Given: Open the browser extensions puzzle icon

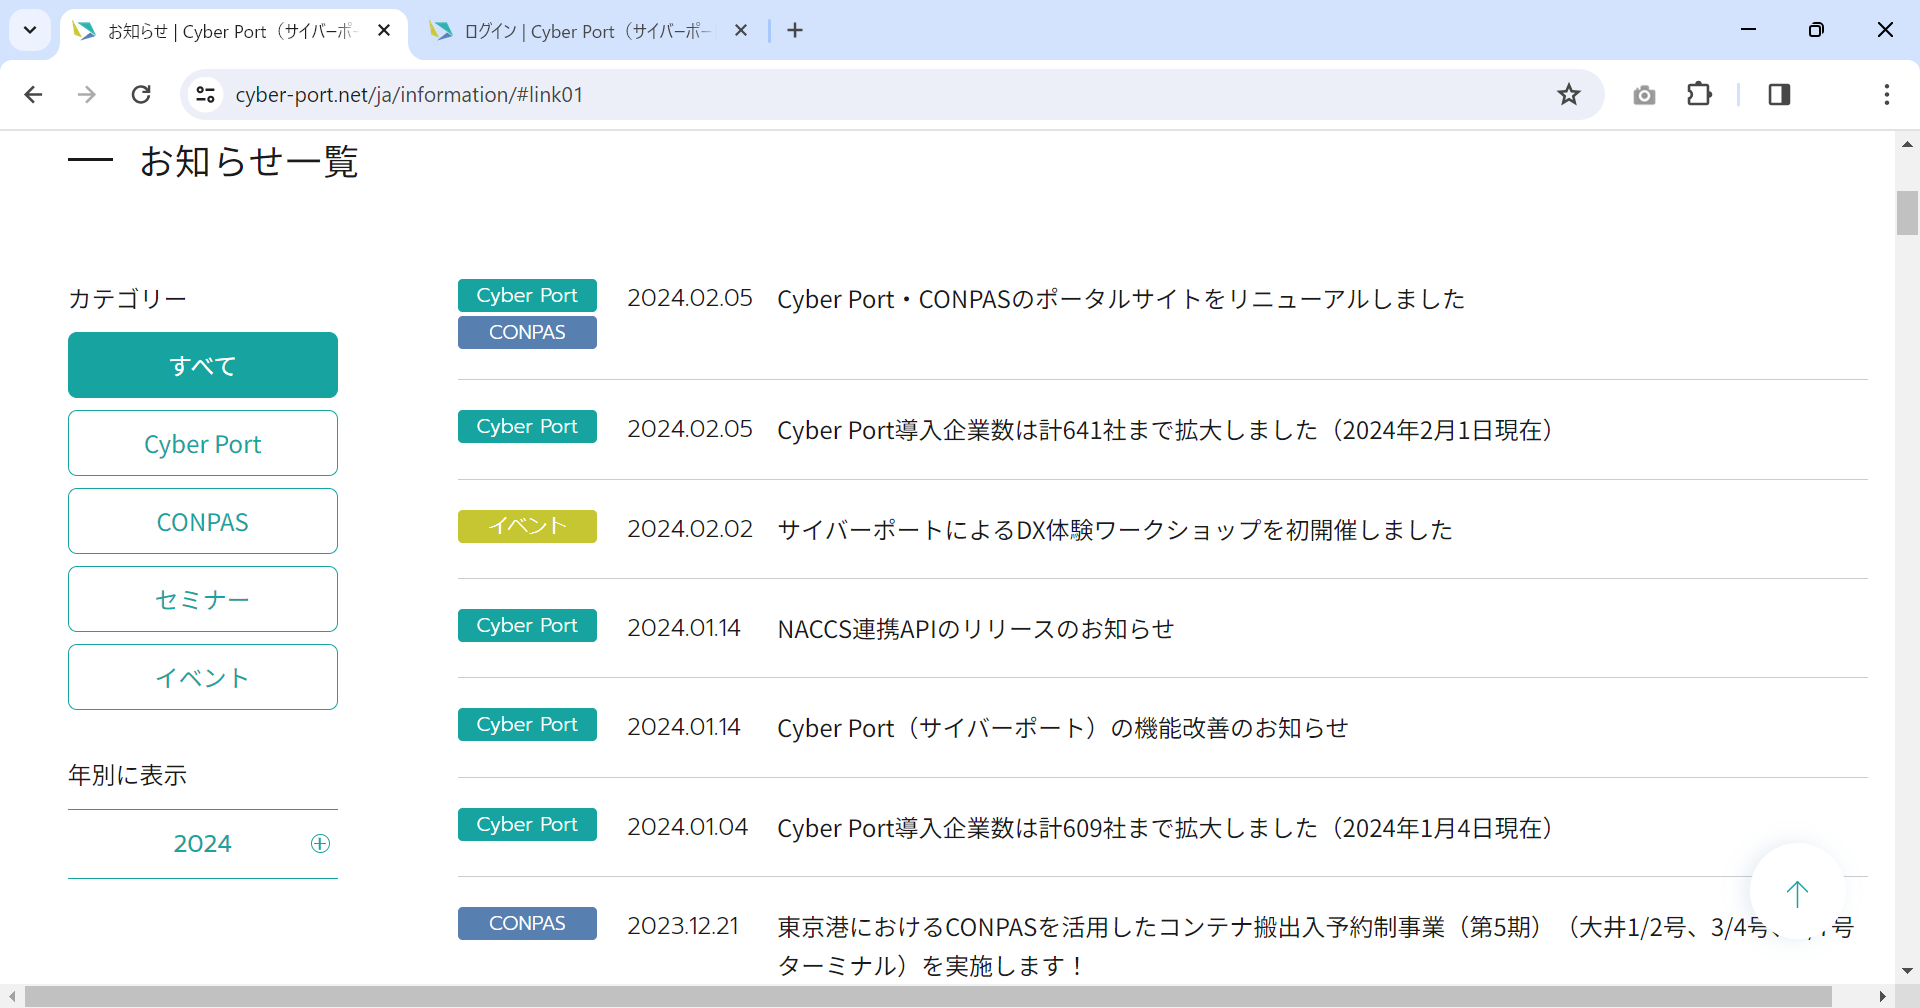Looking at the screenshot, I should (x=1699, y=95).
